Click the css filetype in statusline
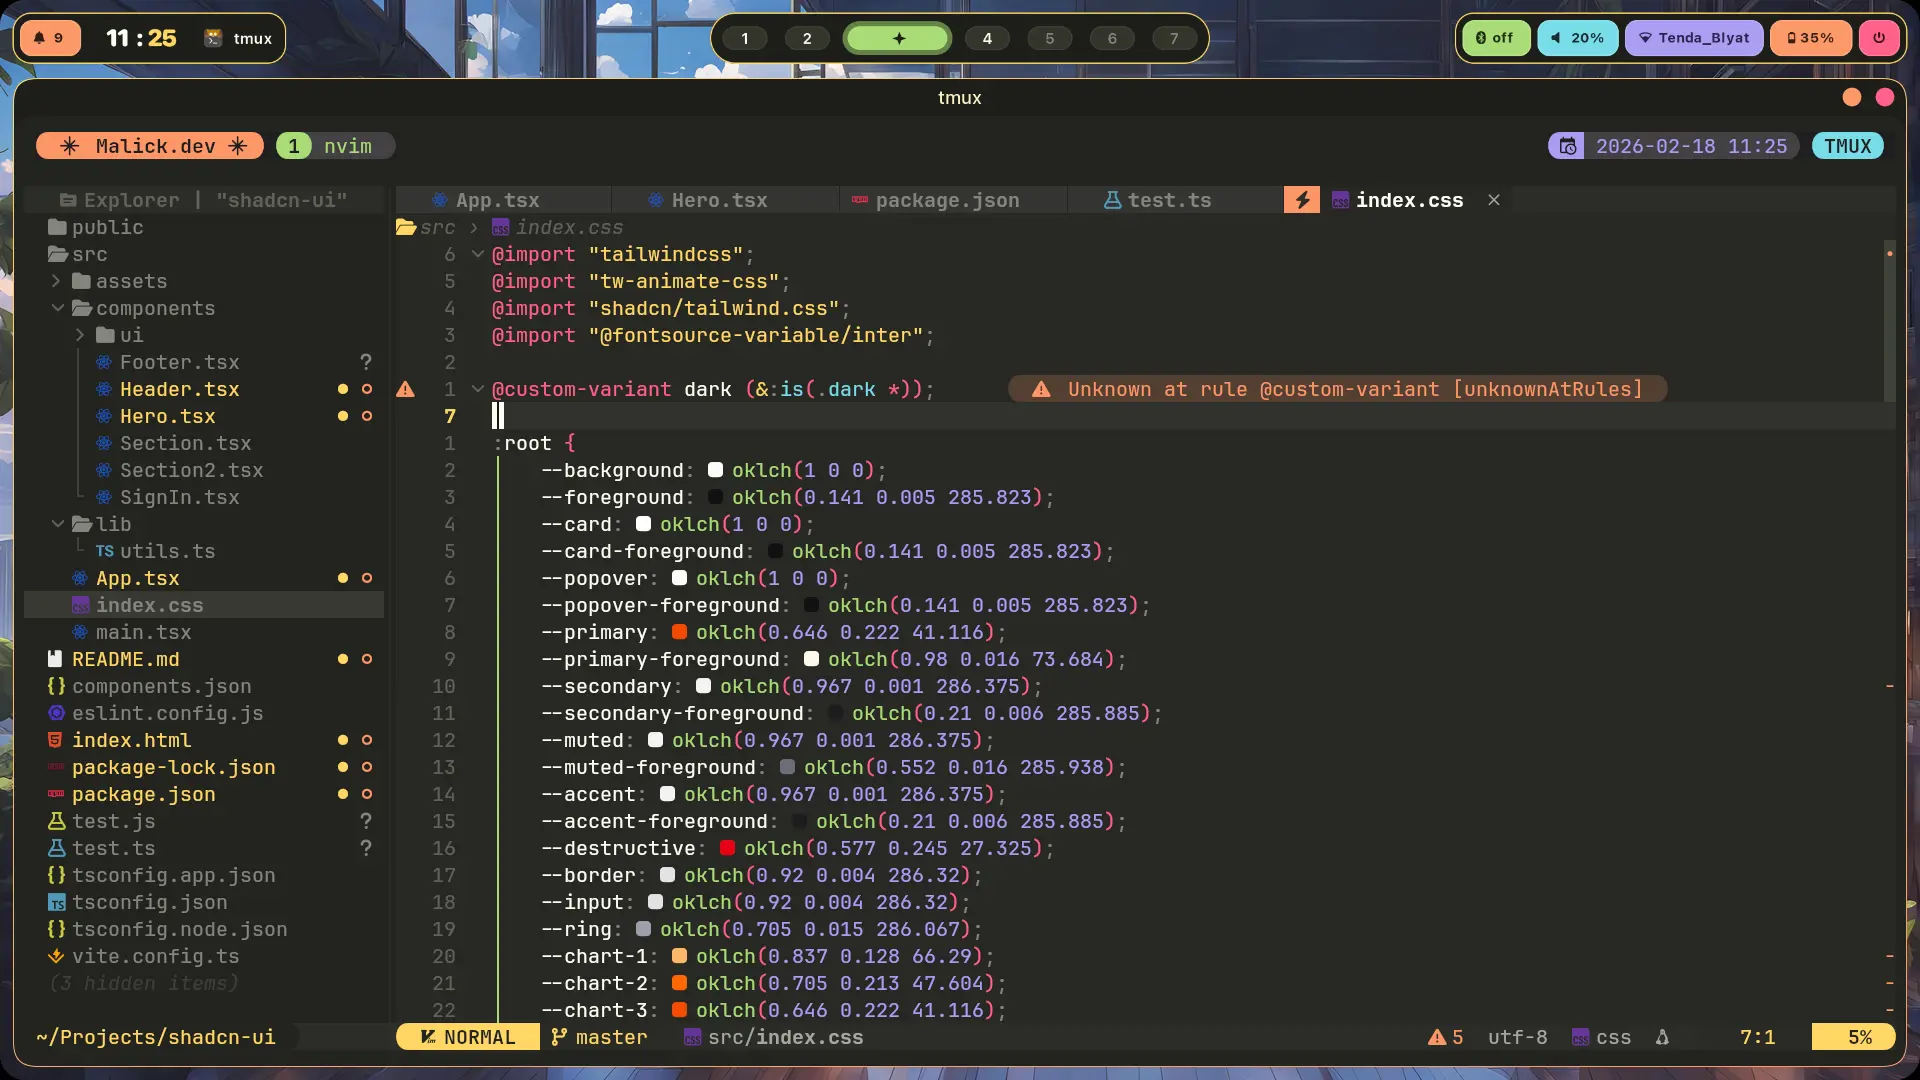Viewport: 1920px width, 1080px height. [x=1601, y=1037]
